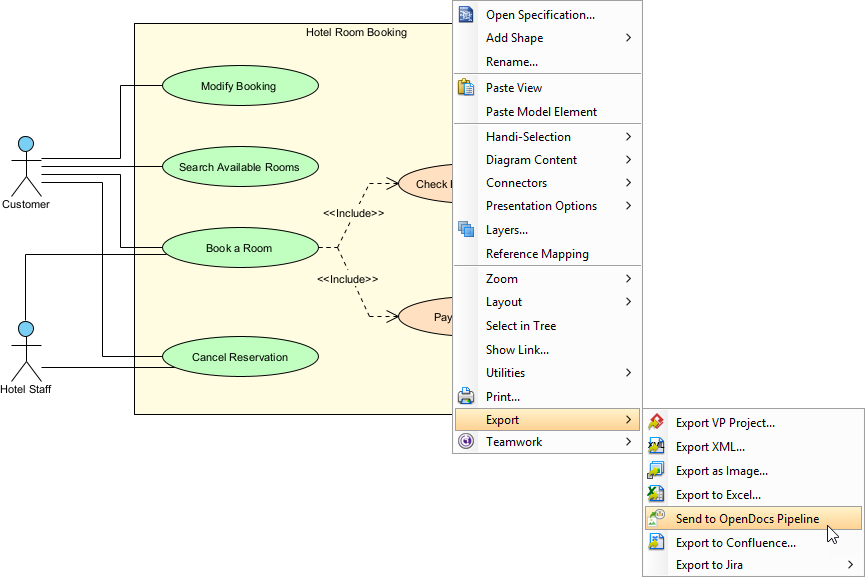Viewport: 865px width, 577px height.
Task: Choose Reference Mapping
Action: pyautogui.click(x=540, y=253)
